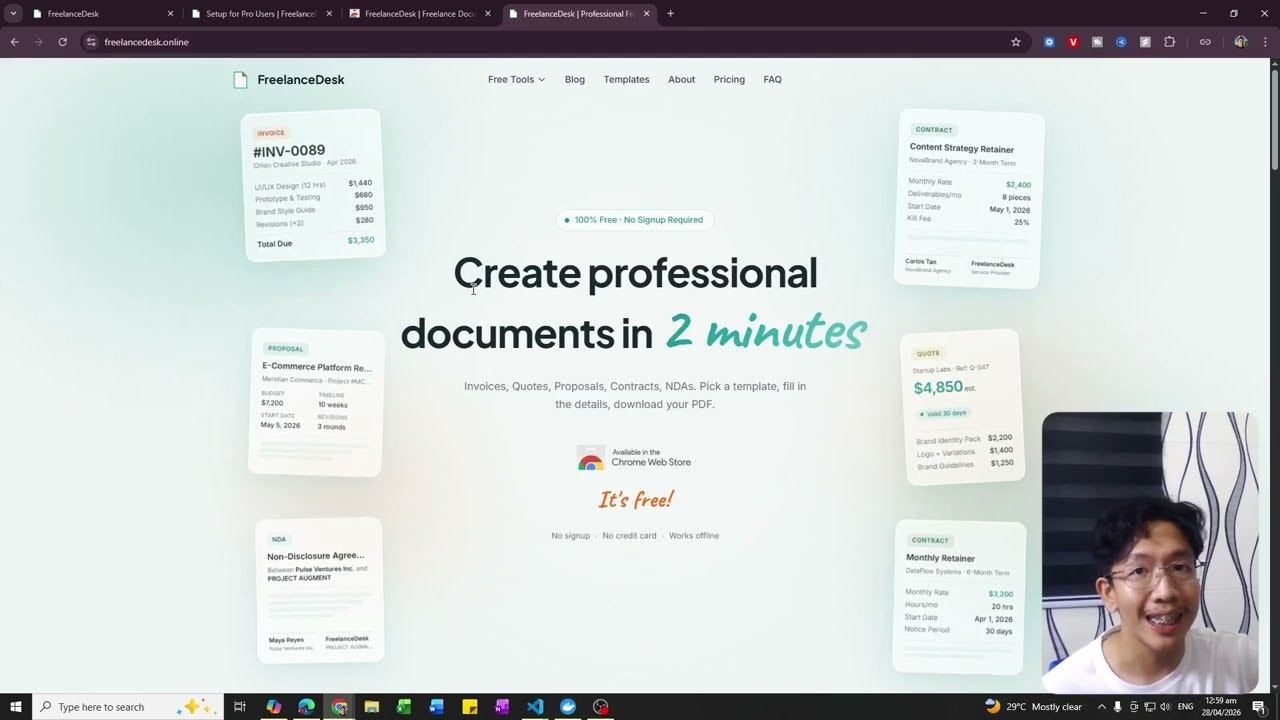Click the taskbar clock showing 12:59 am
Viewport: 1280px width, 720px height.
point(1220,707)
